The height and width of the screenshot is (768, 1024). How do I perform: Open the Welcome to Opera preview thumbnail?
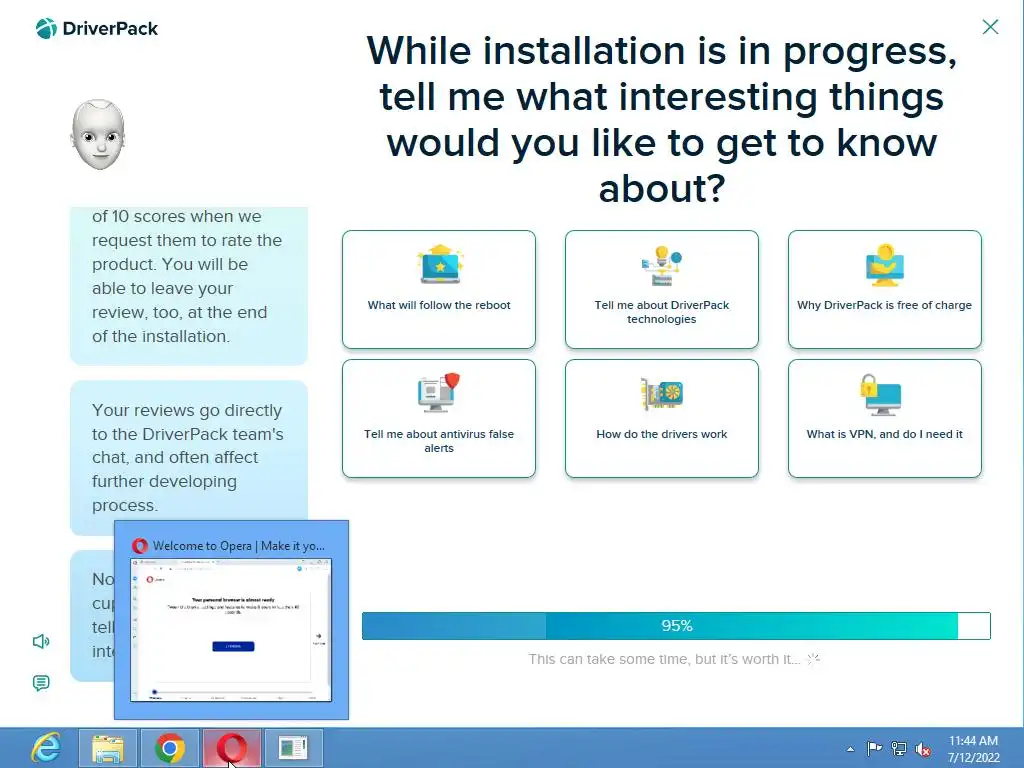point(231,630)
